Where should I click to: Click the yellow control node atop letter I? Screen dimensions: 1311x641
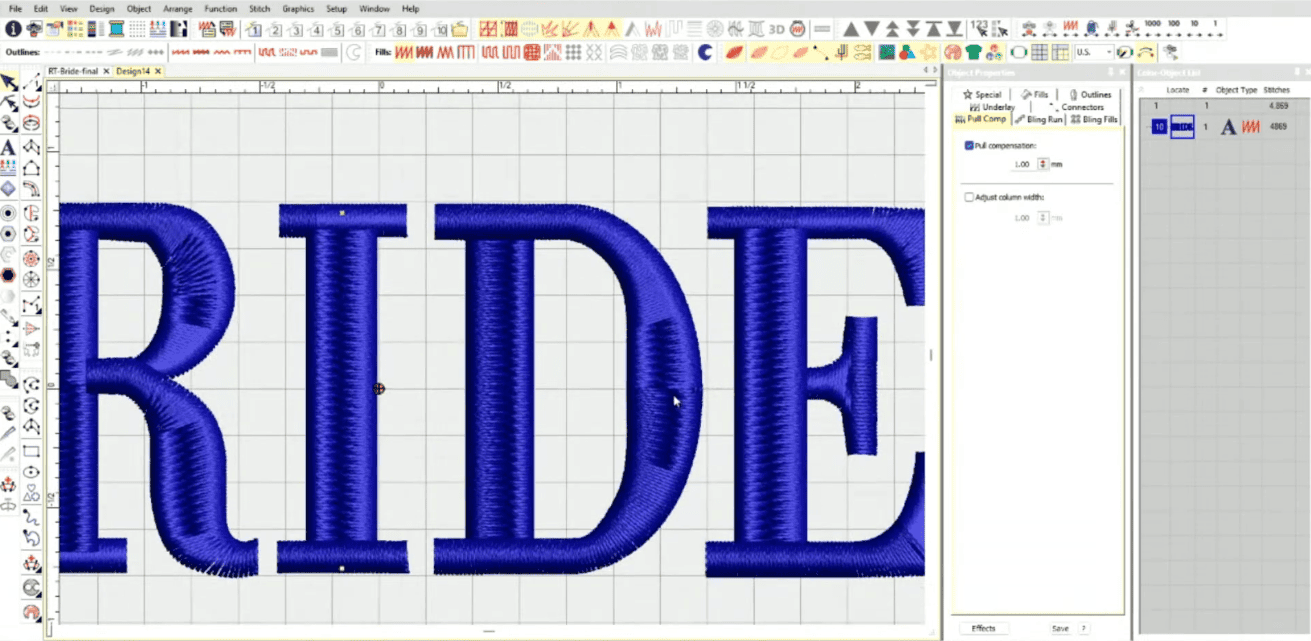click(342, 213)
